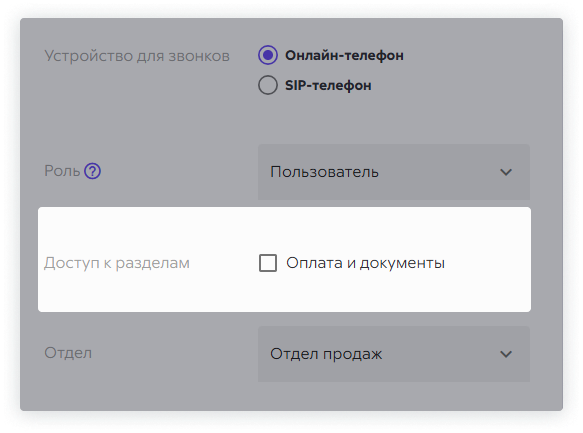Click the Доступ к разделам label

117,263
